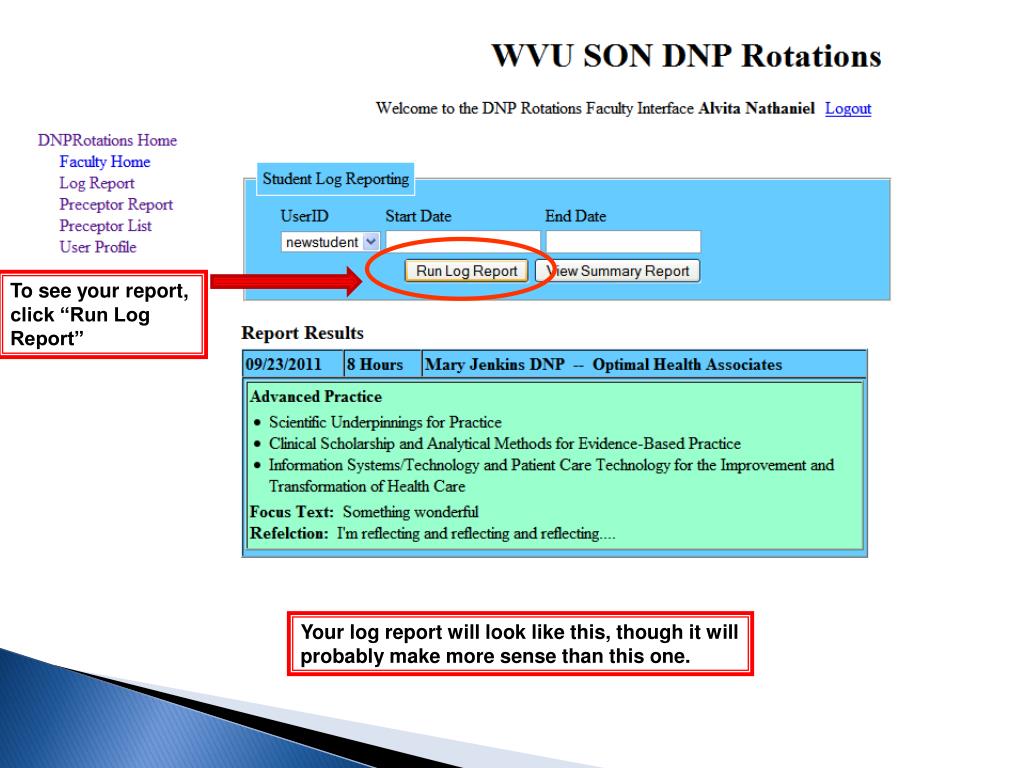Select the 8 Hours cell

point(382,364)
